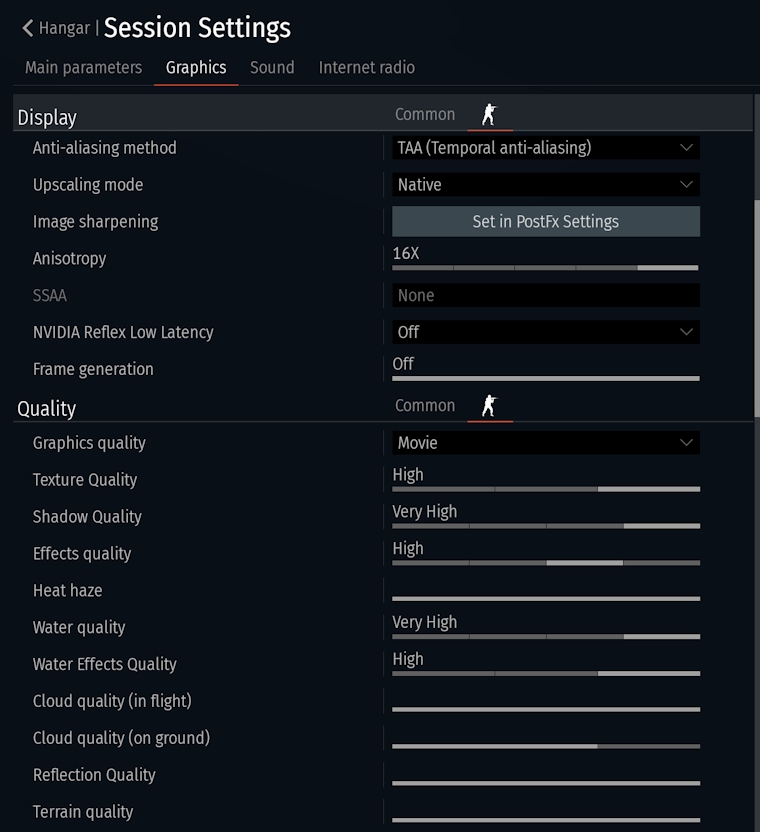Image resolution: width=760 pixels, height=832 pixels.
Task: Click the Session Settings title
Action: click(x=197, y=28)
